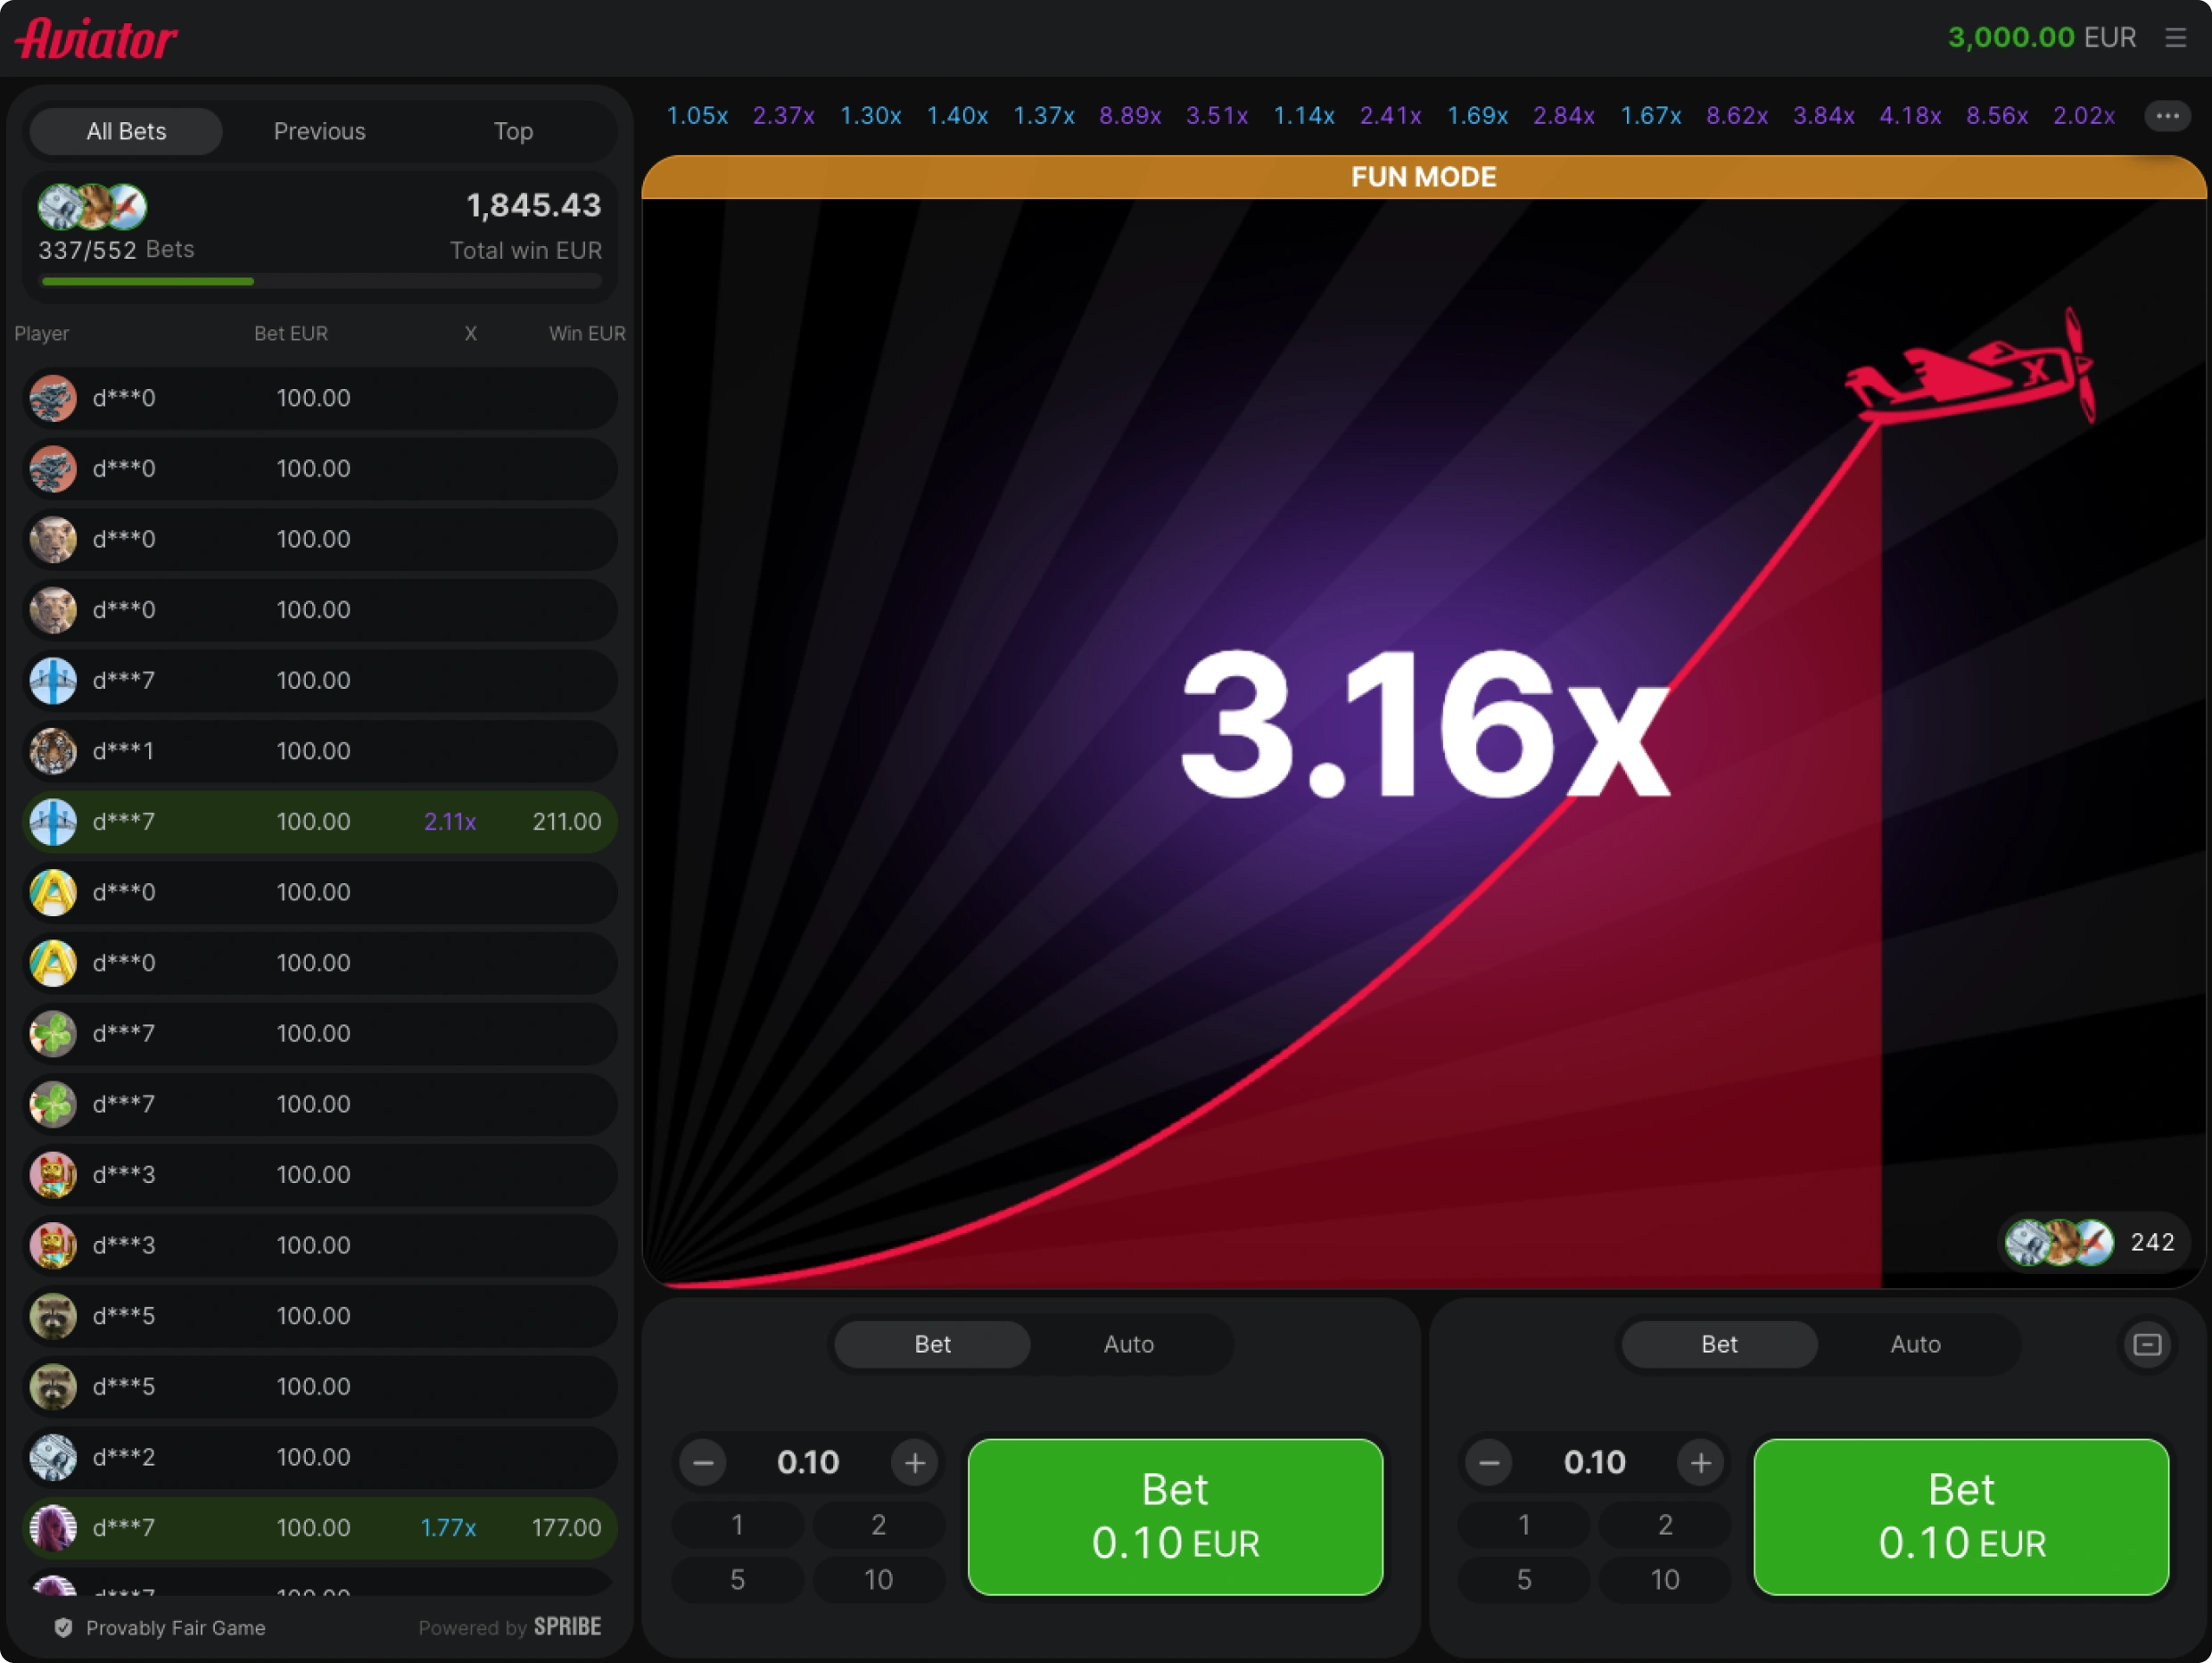
Task: Select Bet mode in right panel
Action: point(1719,1344)
